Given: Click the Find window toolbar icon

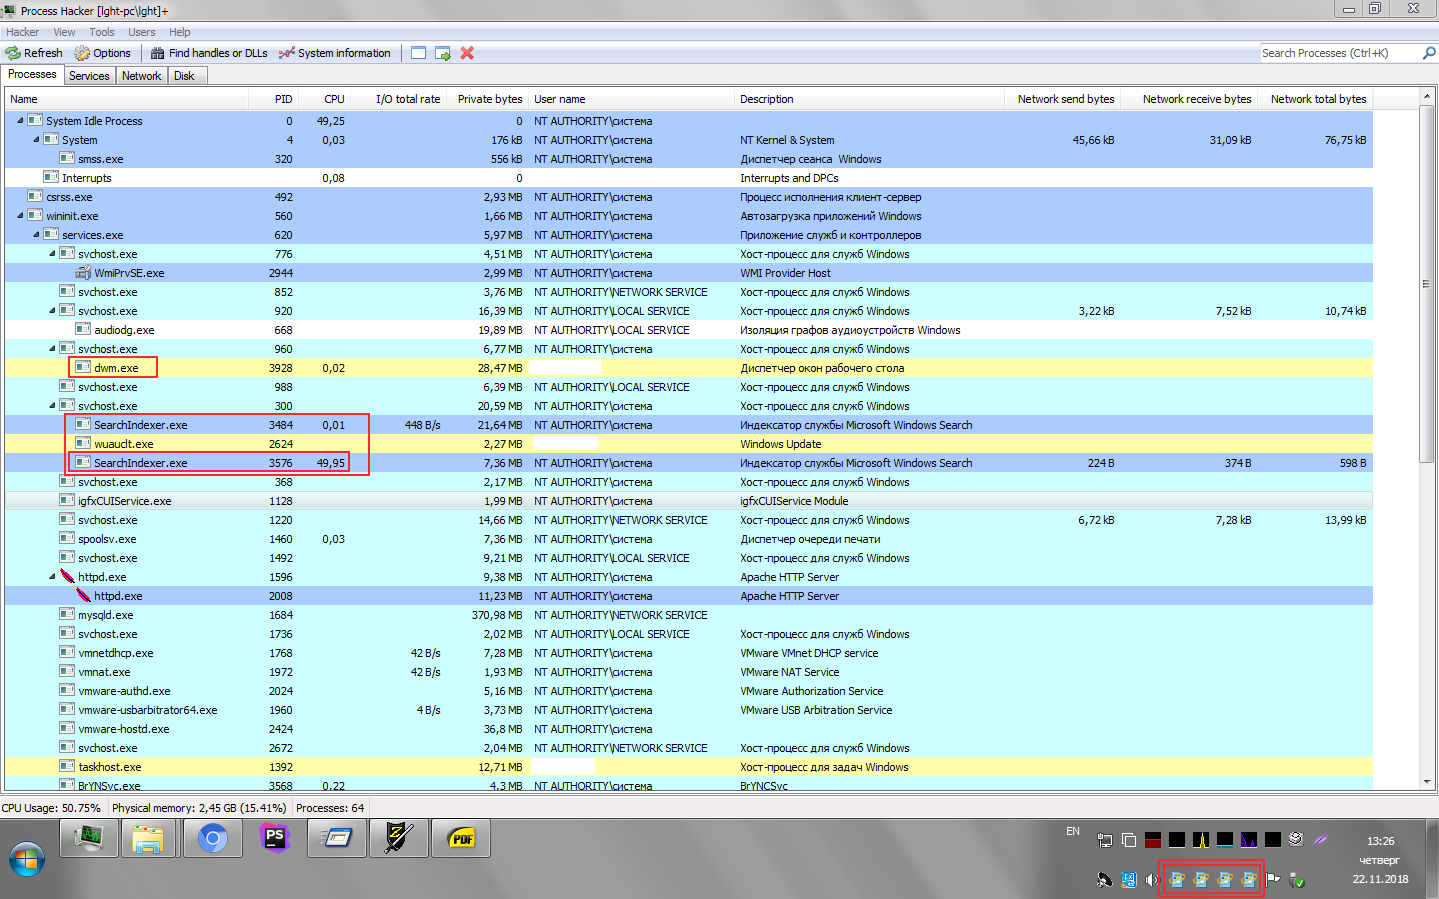Looking at the screenshot, I should tap(418, 53).
